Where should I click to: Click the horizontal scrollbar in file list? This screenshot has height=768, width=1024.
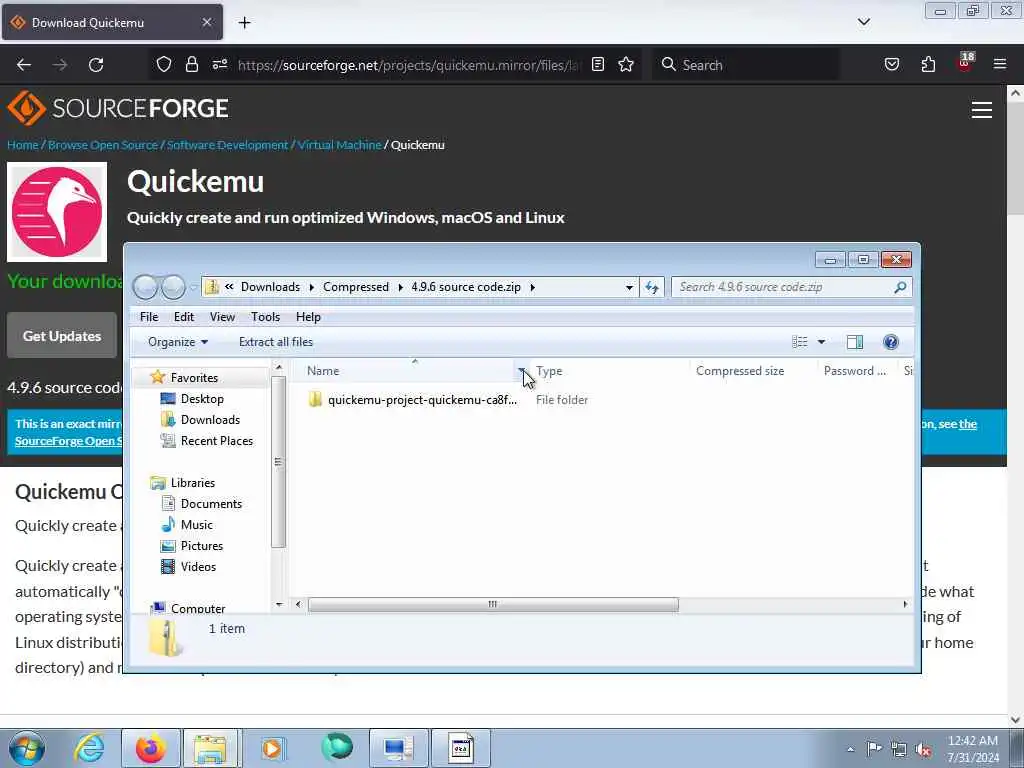pyautogui.click(x=492, y=604)
